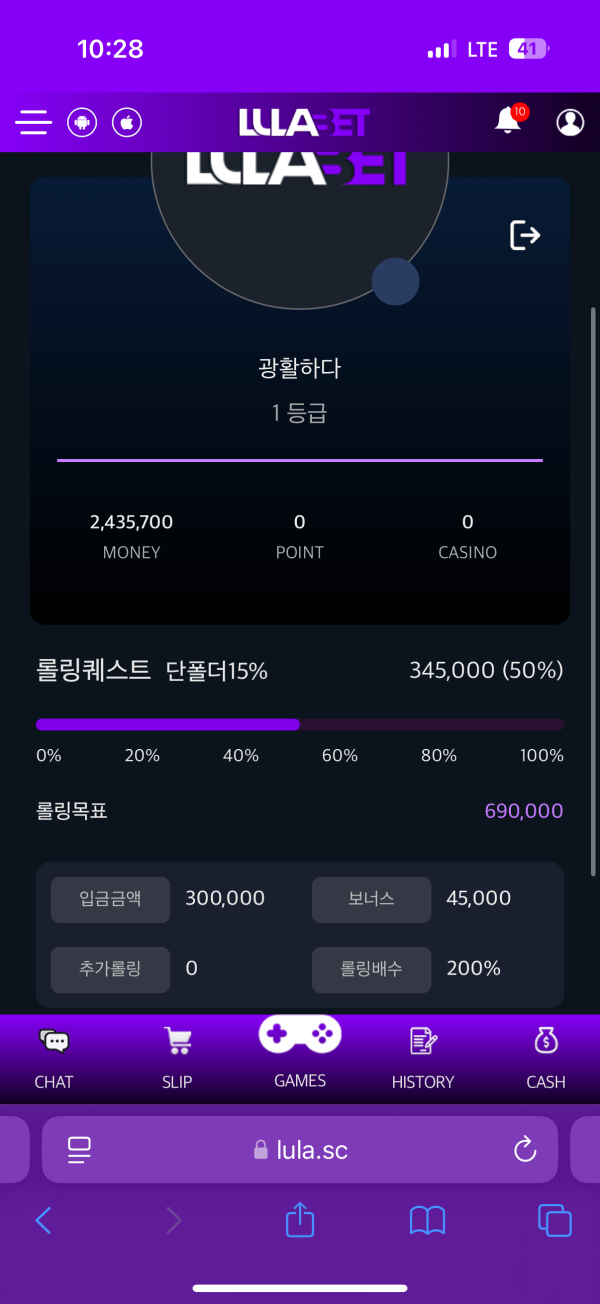Open the SLIP cart tab
This screenshot has width=600, height=1304.
click(x=177, y=1059)
